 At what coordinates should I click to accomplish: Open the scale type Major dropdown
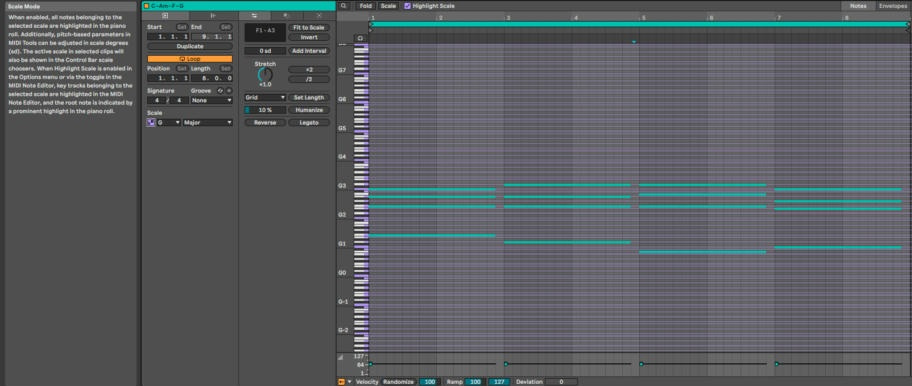(208, 123)
